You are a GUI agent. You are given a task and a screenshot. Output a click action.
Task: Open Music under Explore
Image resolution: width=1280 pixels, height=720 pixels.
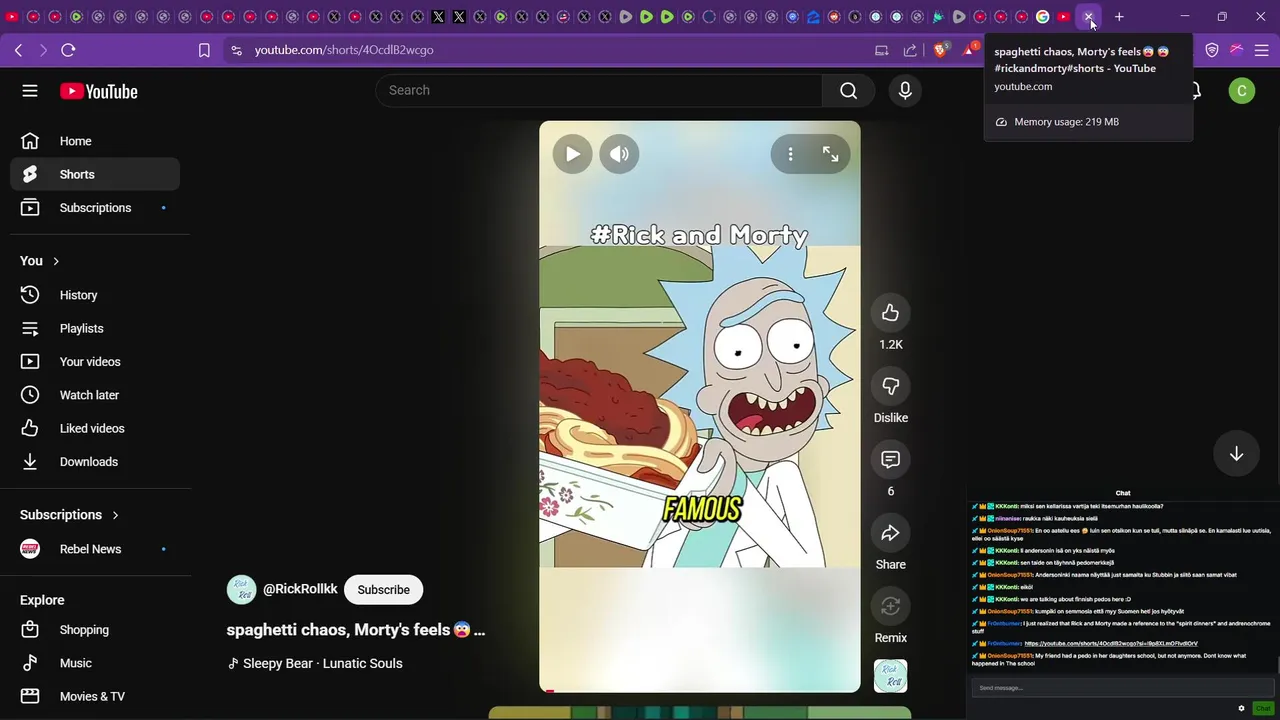click(x=95, y=663)
